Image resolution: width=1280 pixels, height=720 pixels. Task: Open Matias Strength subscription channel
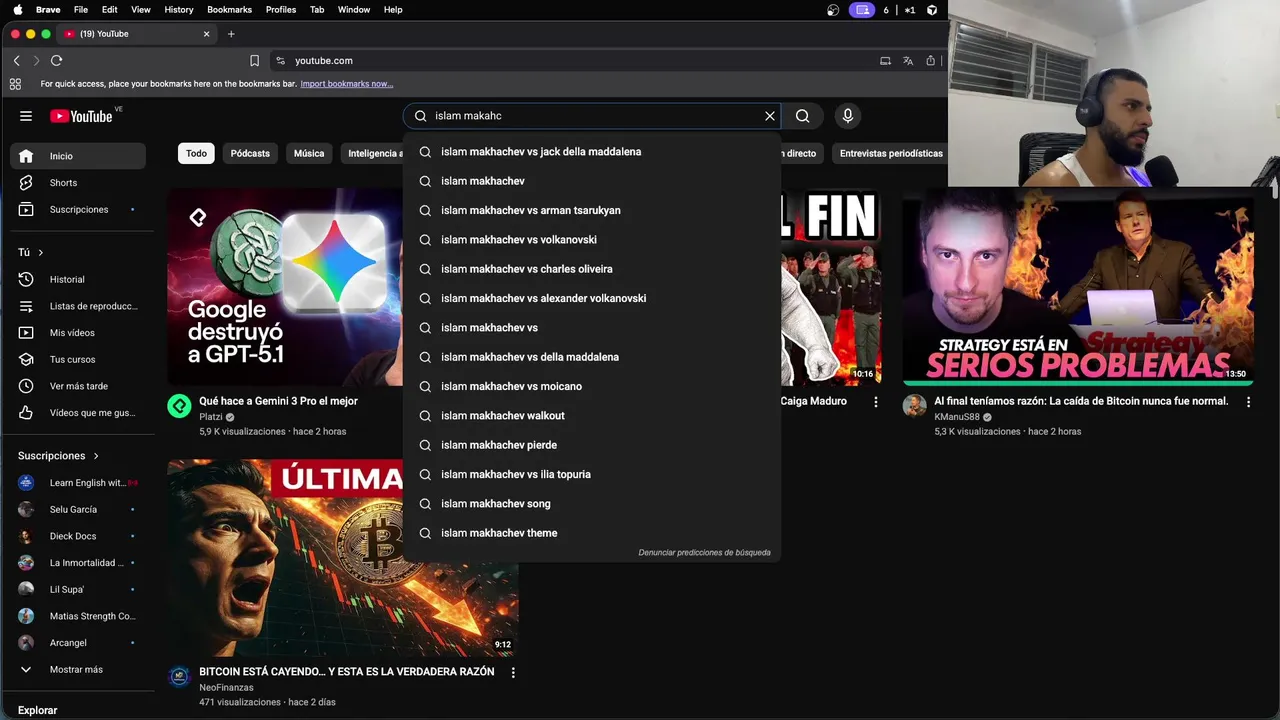tap(78, 616)
